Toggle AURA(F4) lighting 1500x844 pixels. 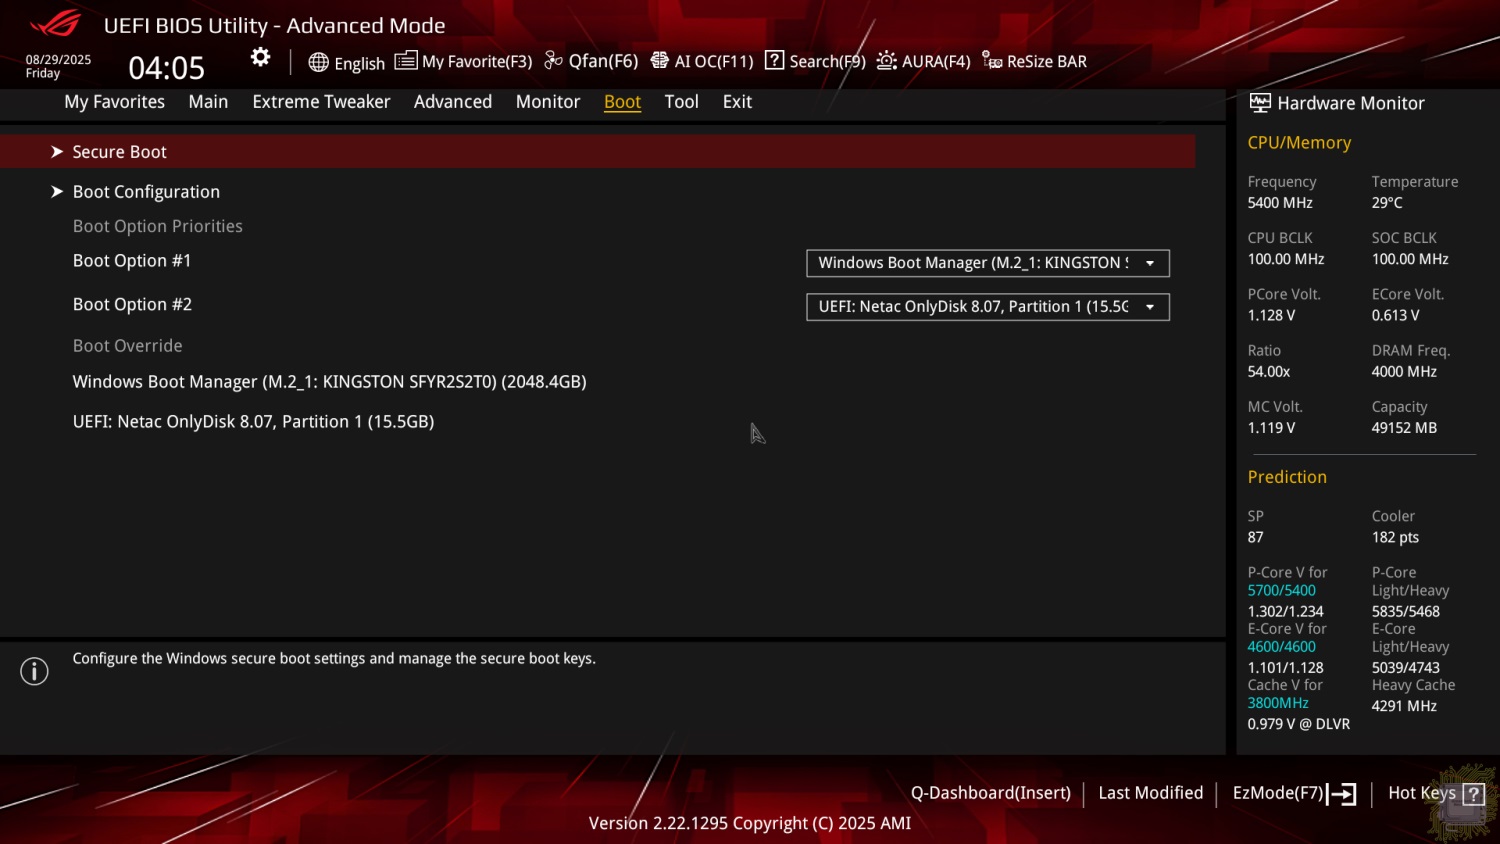coord(924,62)
